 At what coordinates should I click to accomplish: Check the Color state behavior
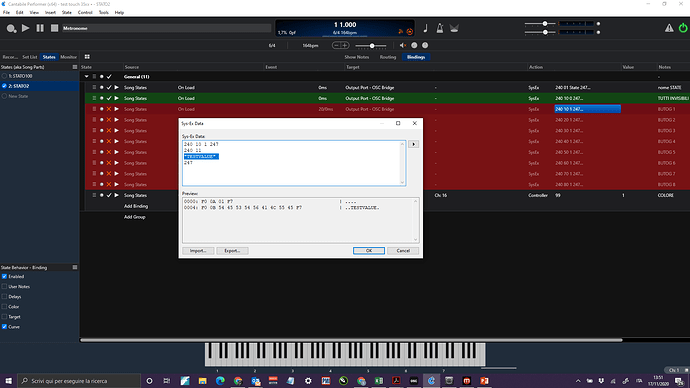click(4, 307)
